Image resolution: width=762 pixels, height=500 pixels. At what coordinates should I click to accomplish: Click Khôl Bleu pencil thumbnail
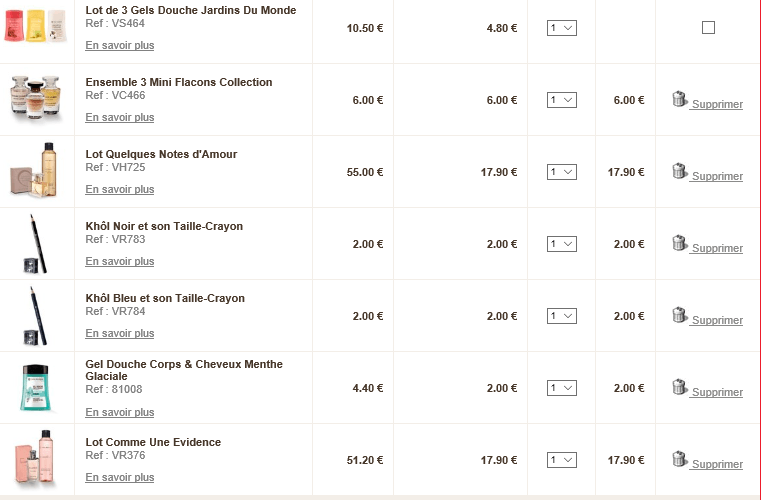point(36,315)
